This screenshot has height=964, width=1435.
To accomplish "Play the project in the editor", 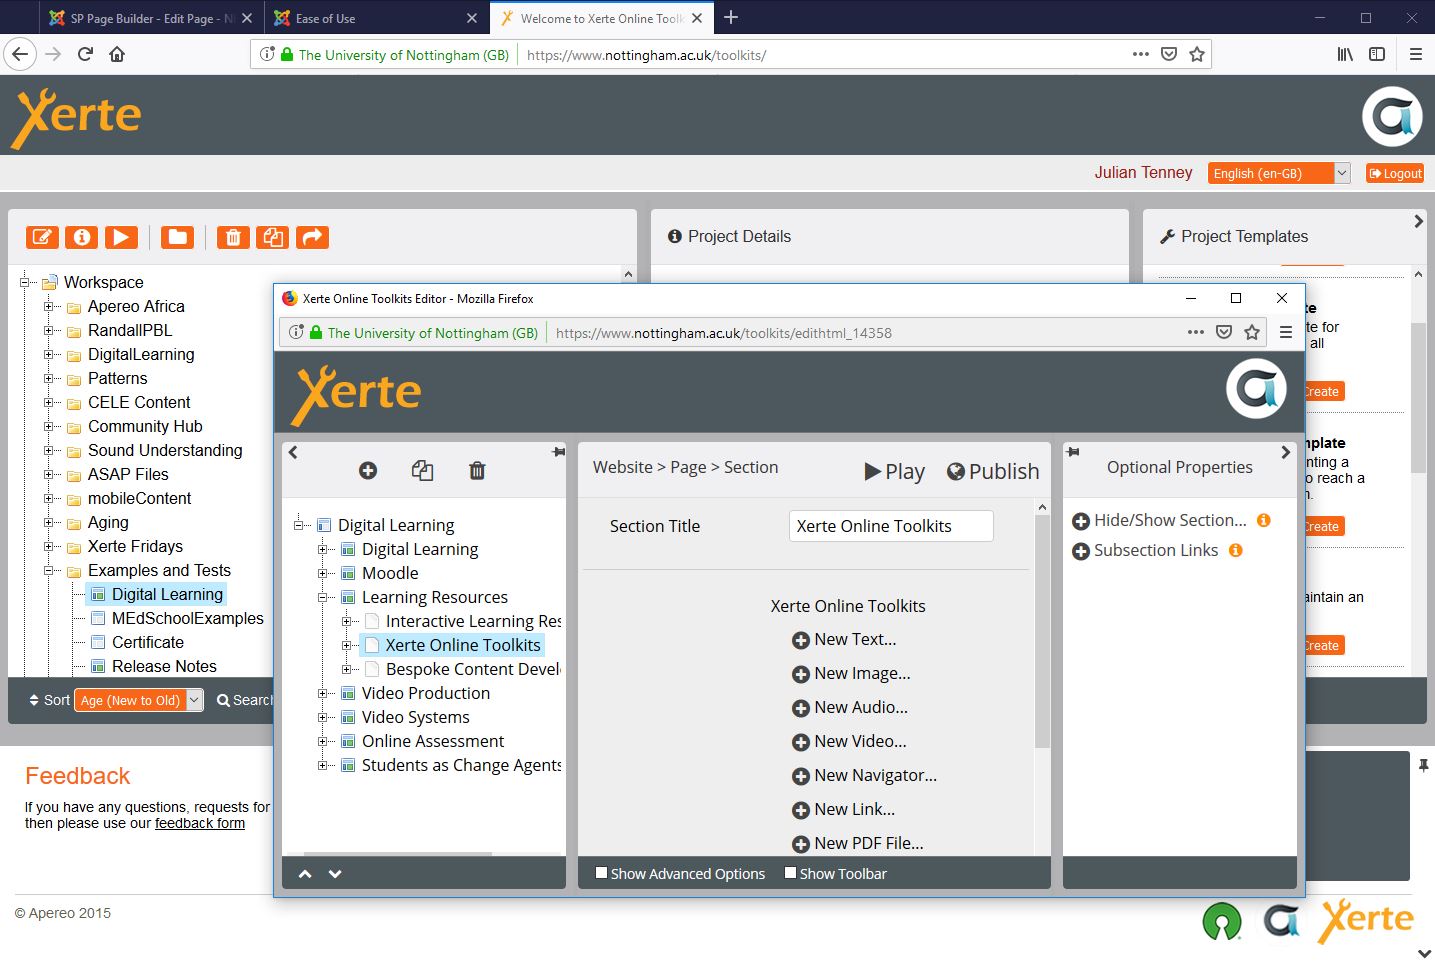I will (894, 471).
